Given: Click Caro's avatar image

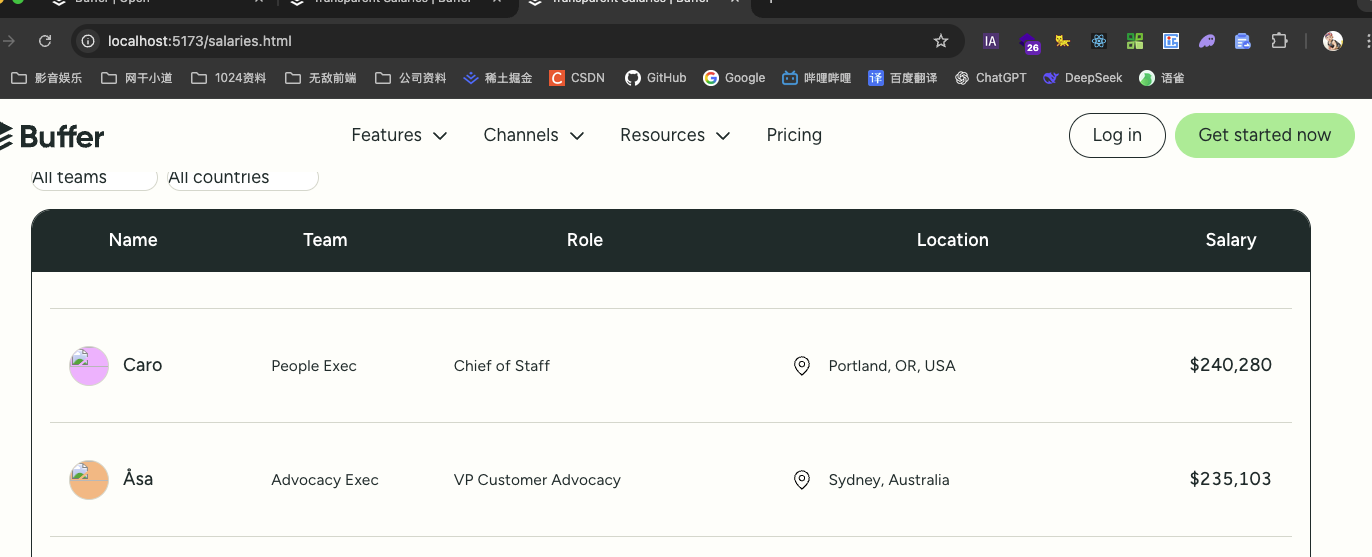Looking at the screenshot, I should 89,366.
